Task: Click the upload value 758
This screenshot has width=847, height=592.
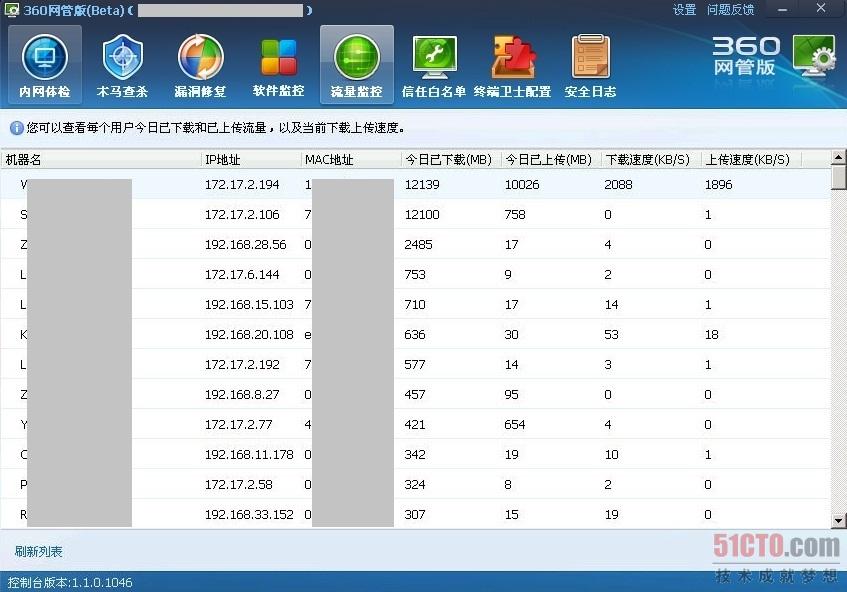Action: coord(515,214)
